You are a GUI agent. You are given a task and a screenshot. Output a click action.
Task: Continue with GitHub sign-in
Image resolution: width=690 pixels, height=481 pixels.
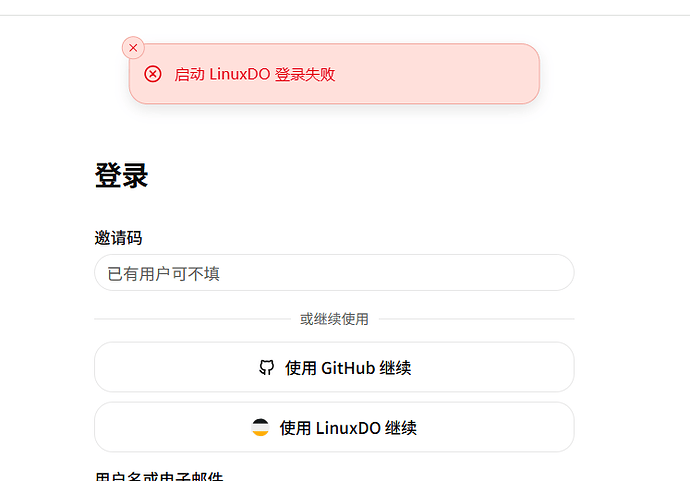pos(334,367)
